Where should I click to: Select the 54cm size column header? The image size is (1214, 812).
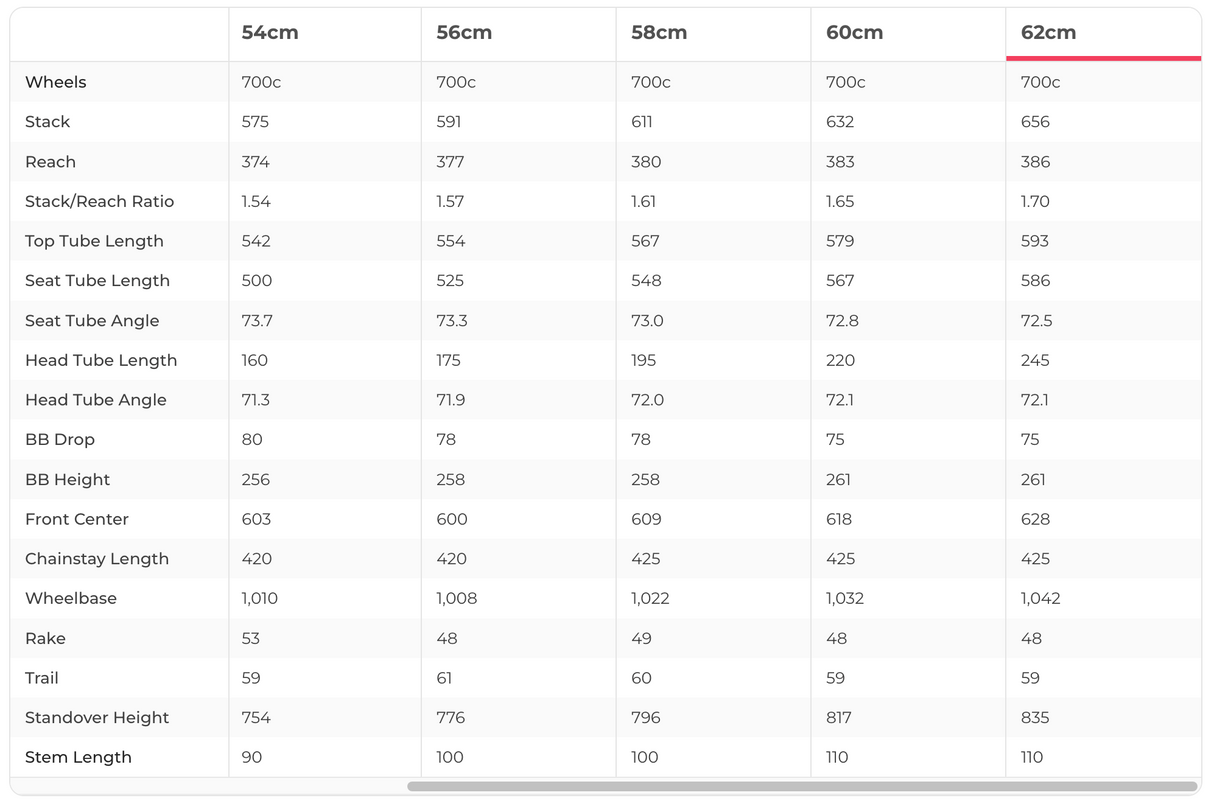coord(270,33)
